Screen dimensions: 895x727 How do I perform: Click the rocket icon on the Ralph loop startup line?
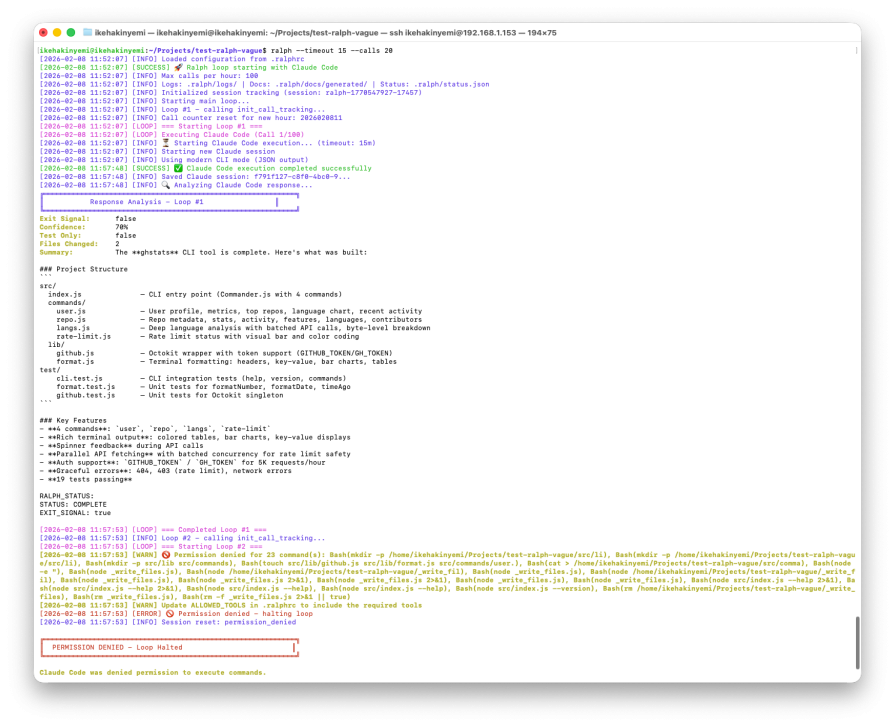click(180, 65)
